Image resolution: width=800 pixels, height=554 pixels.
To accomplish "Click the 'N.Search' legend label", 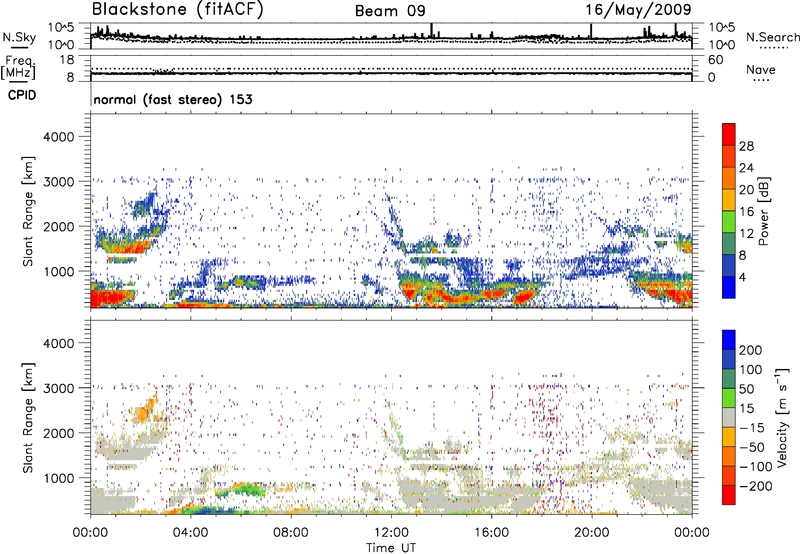I will pyautogui.click(x=772, y=37).
